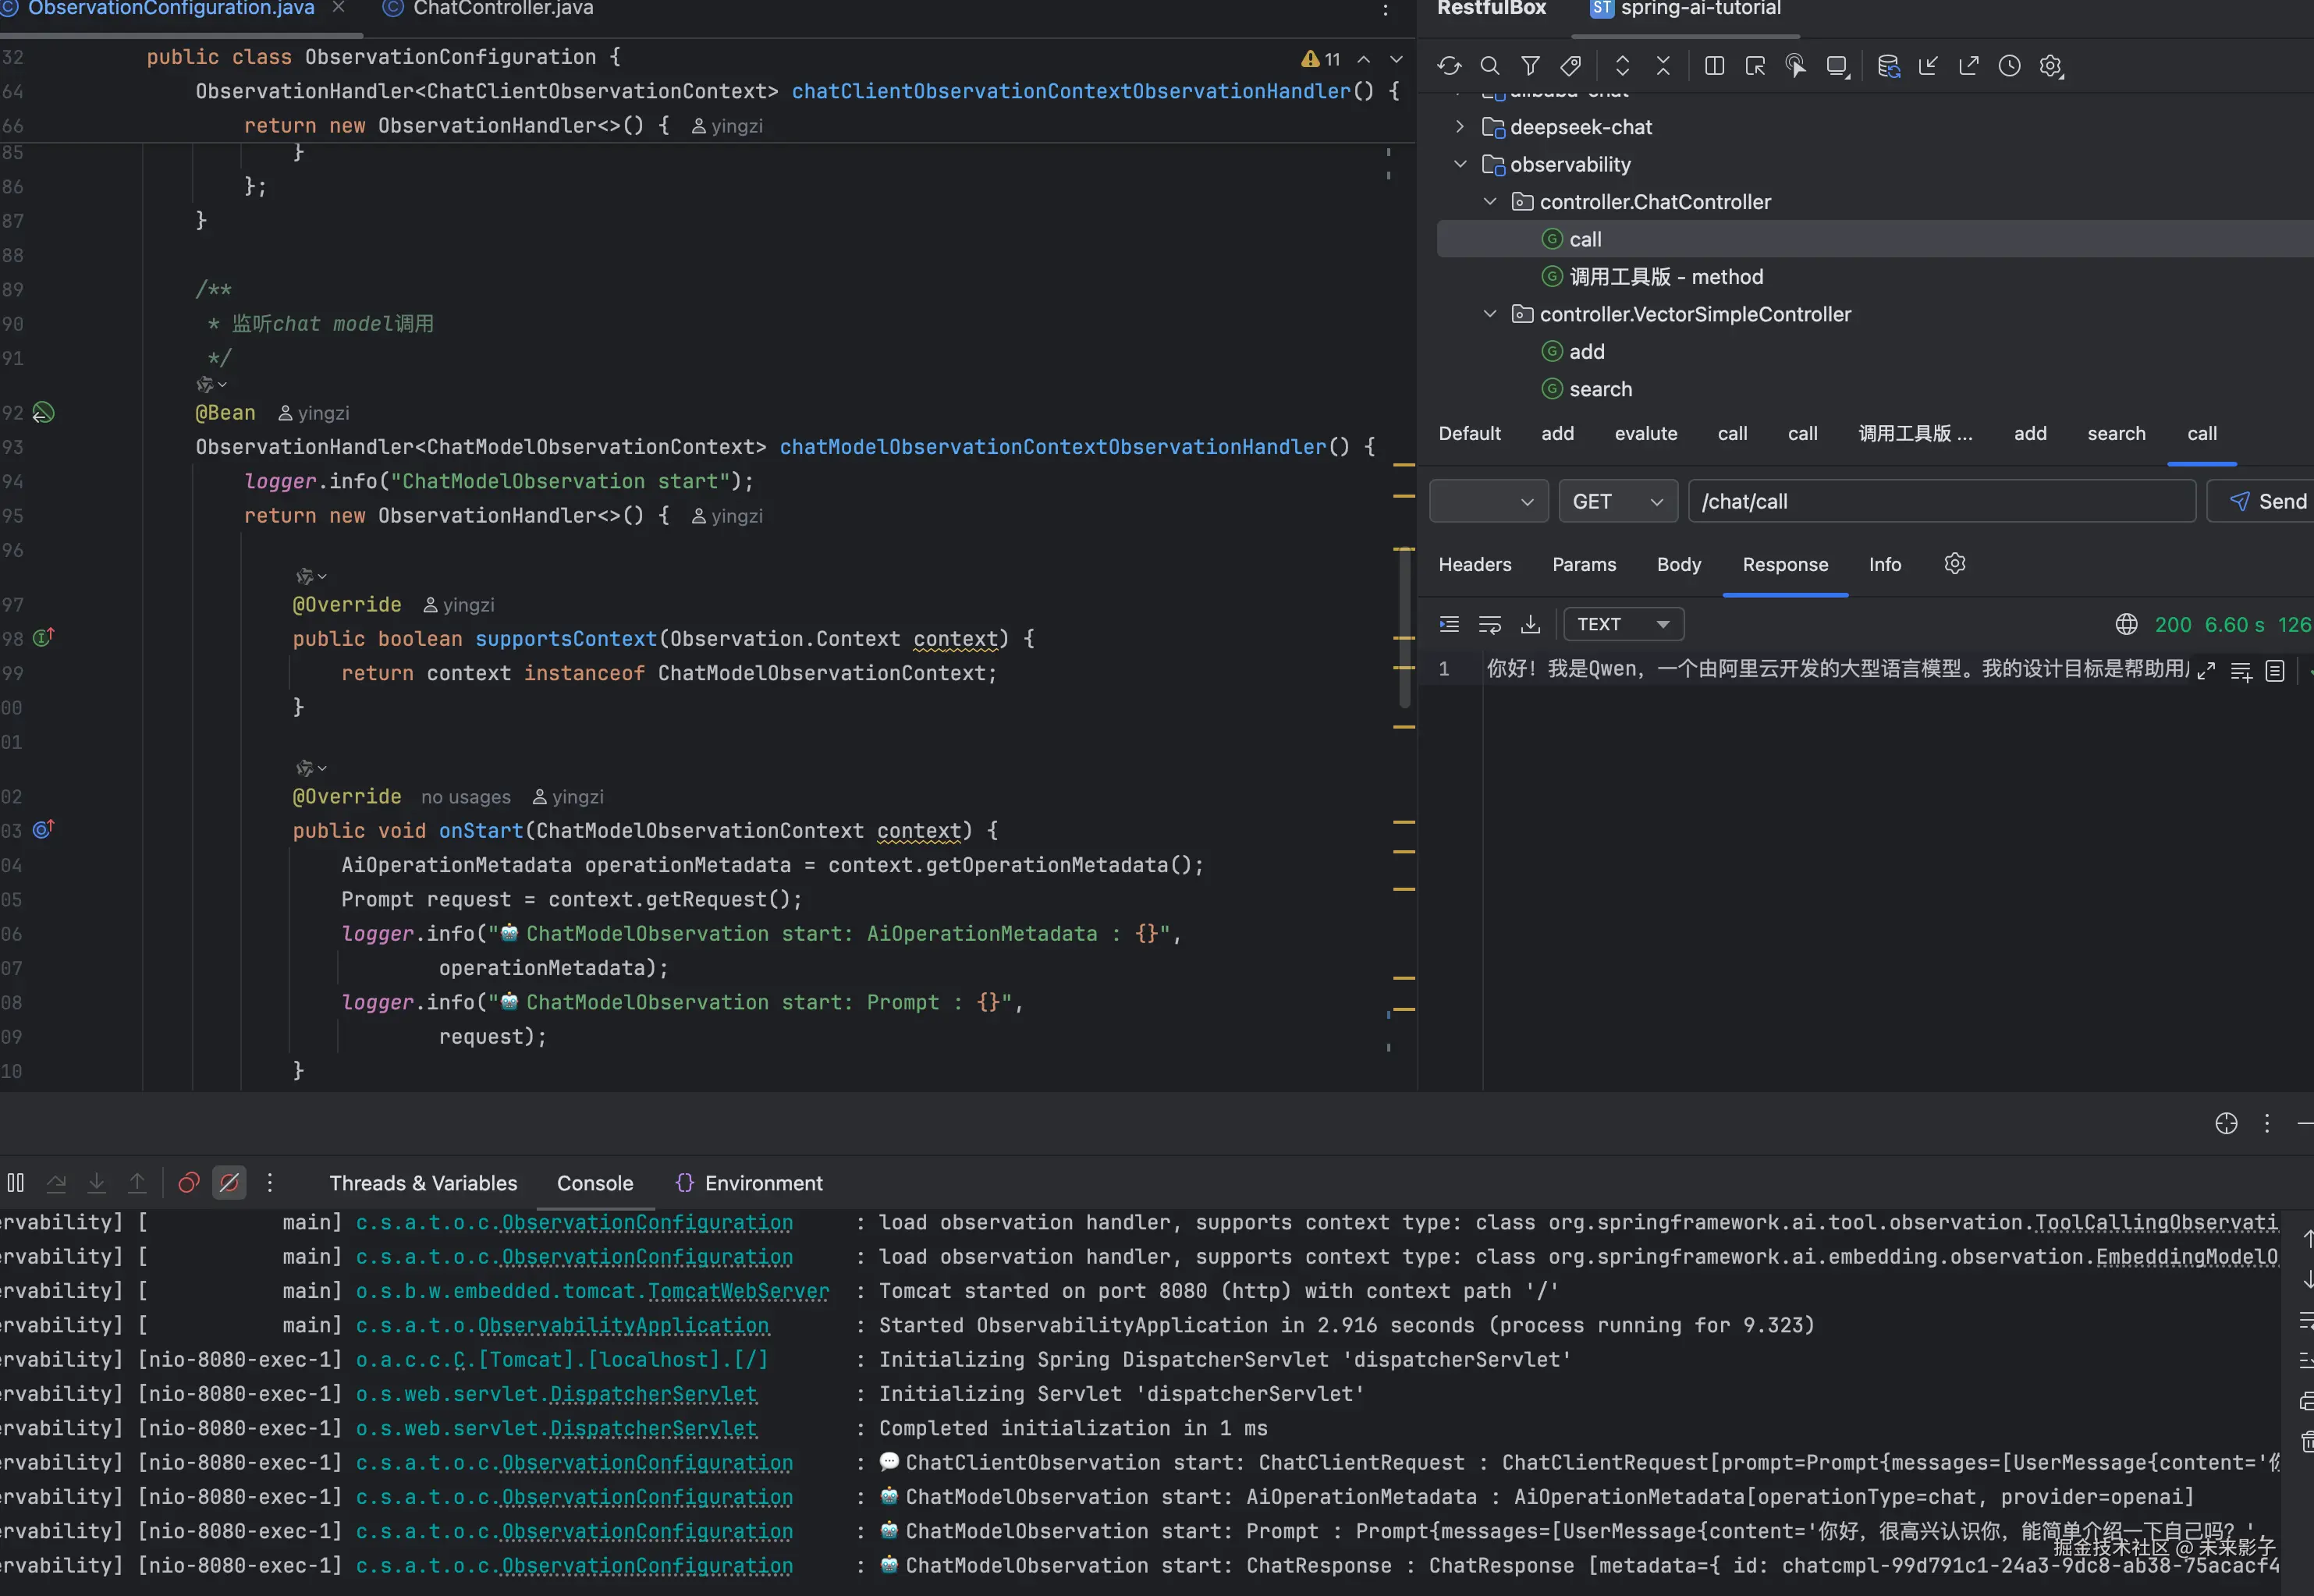Open the GET method dropdown

click(x=1617, y=501)
